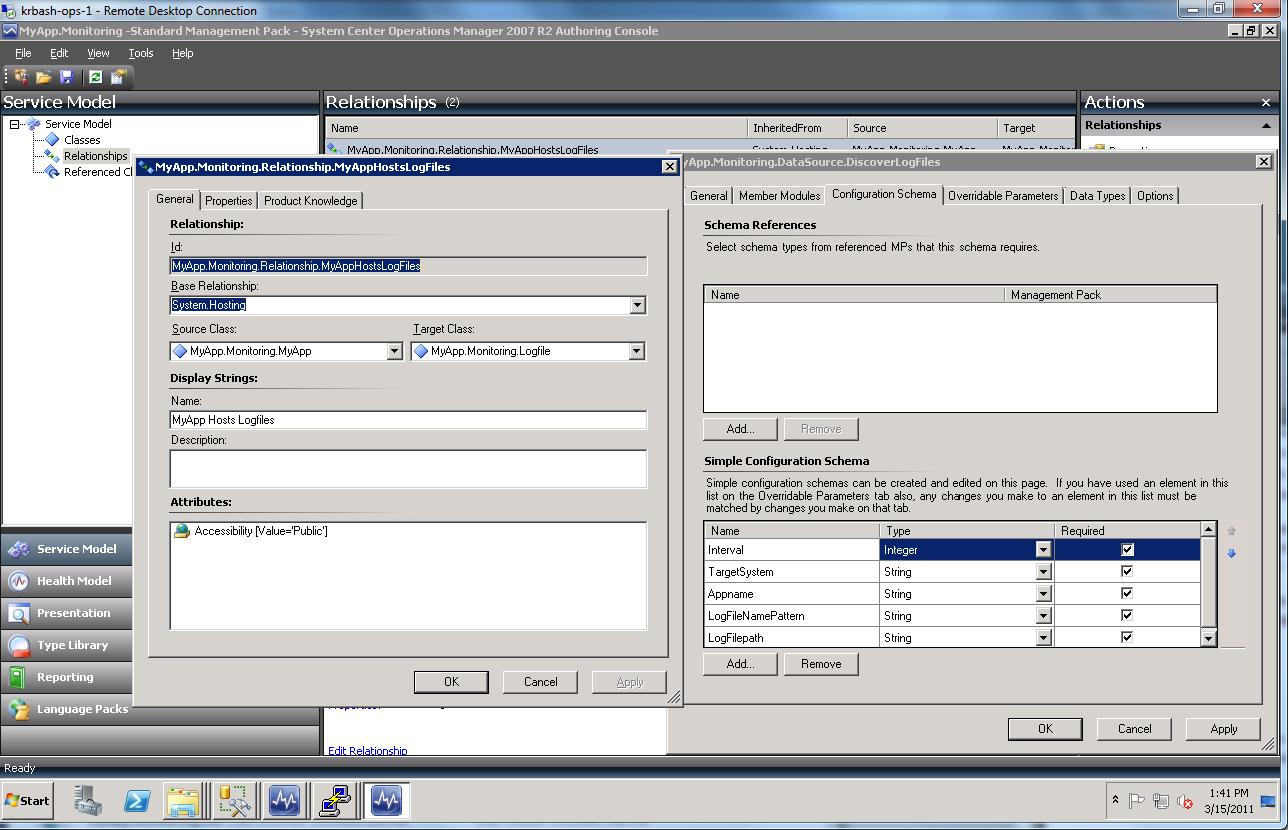Click the New management pack toolbar icon
The height and width of the screenshot is (830, 1288).
20,77
